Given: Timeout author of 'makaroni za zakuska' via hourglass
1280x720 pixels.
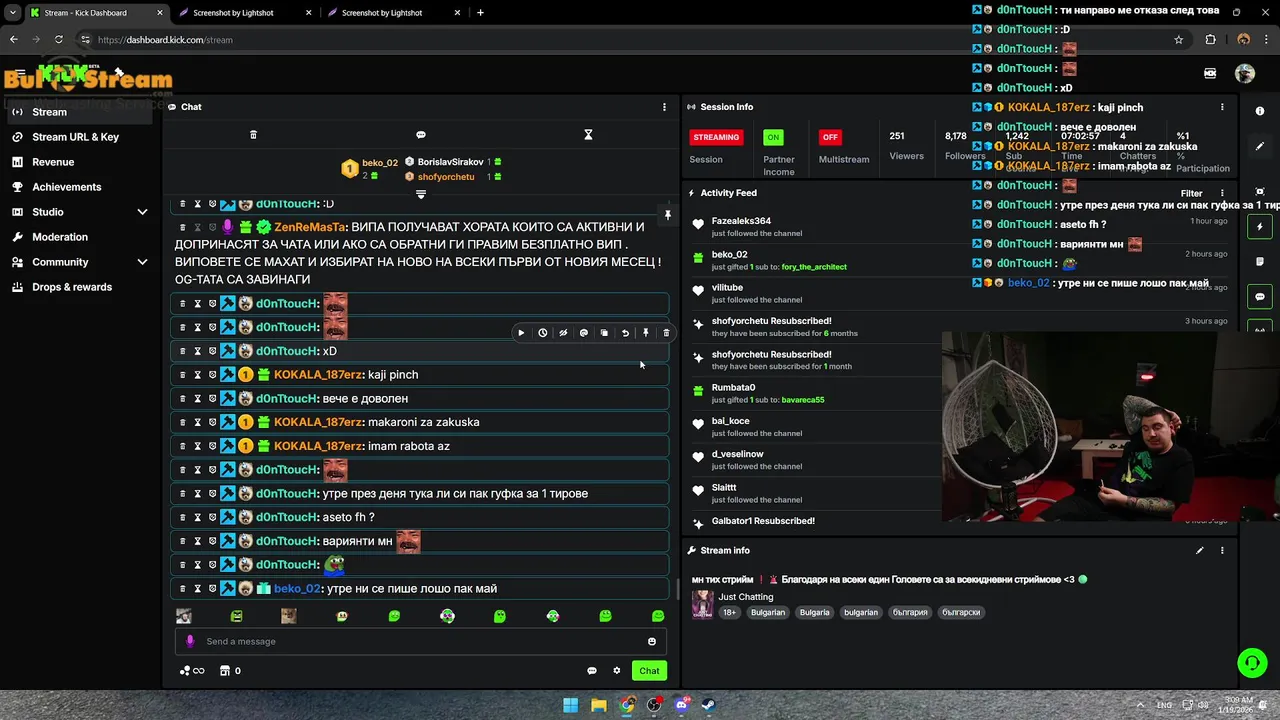Looking at the screenshot, I should [197, 422].
